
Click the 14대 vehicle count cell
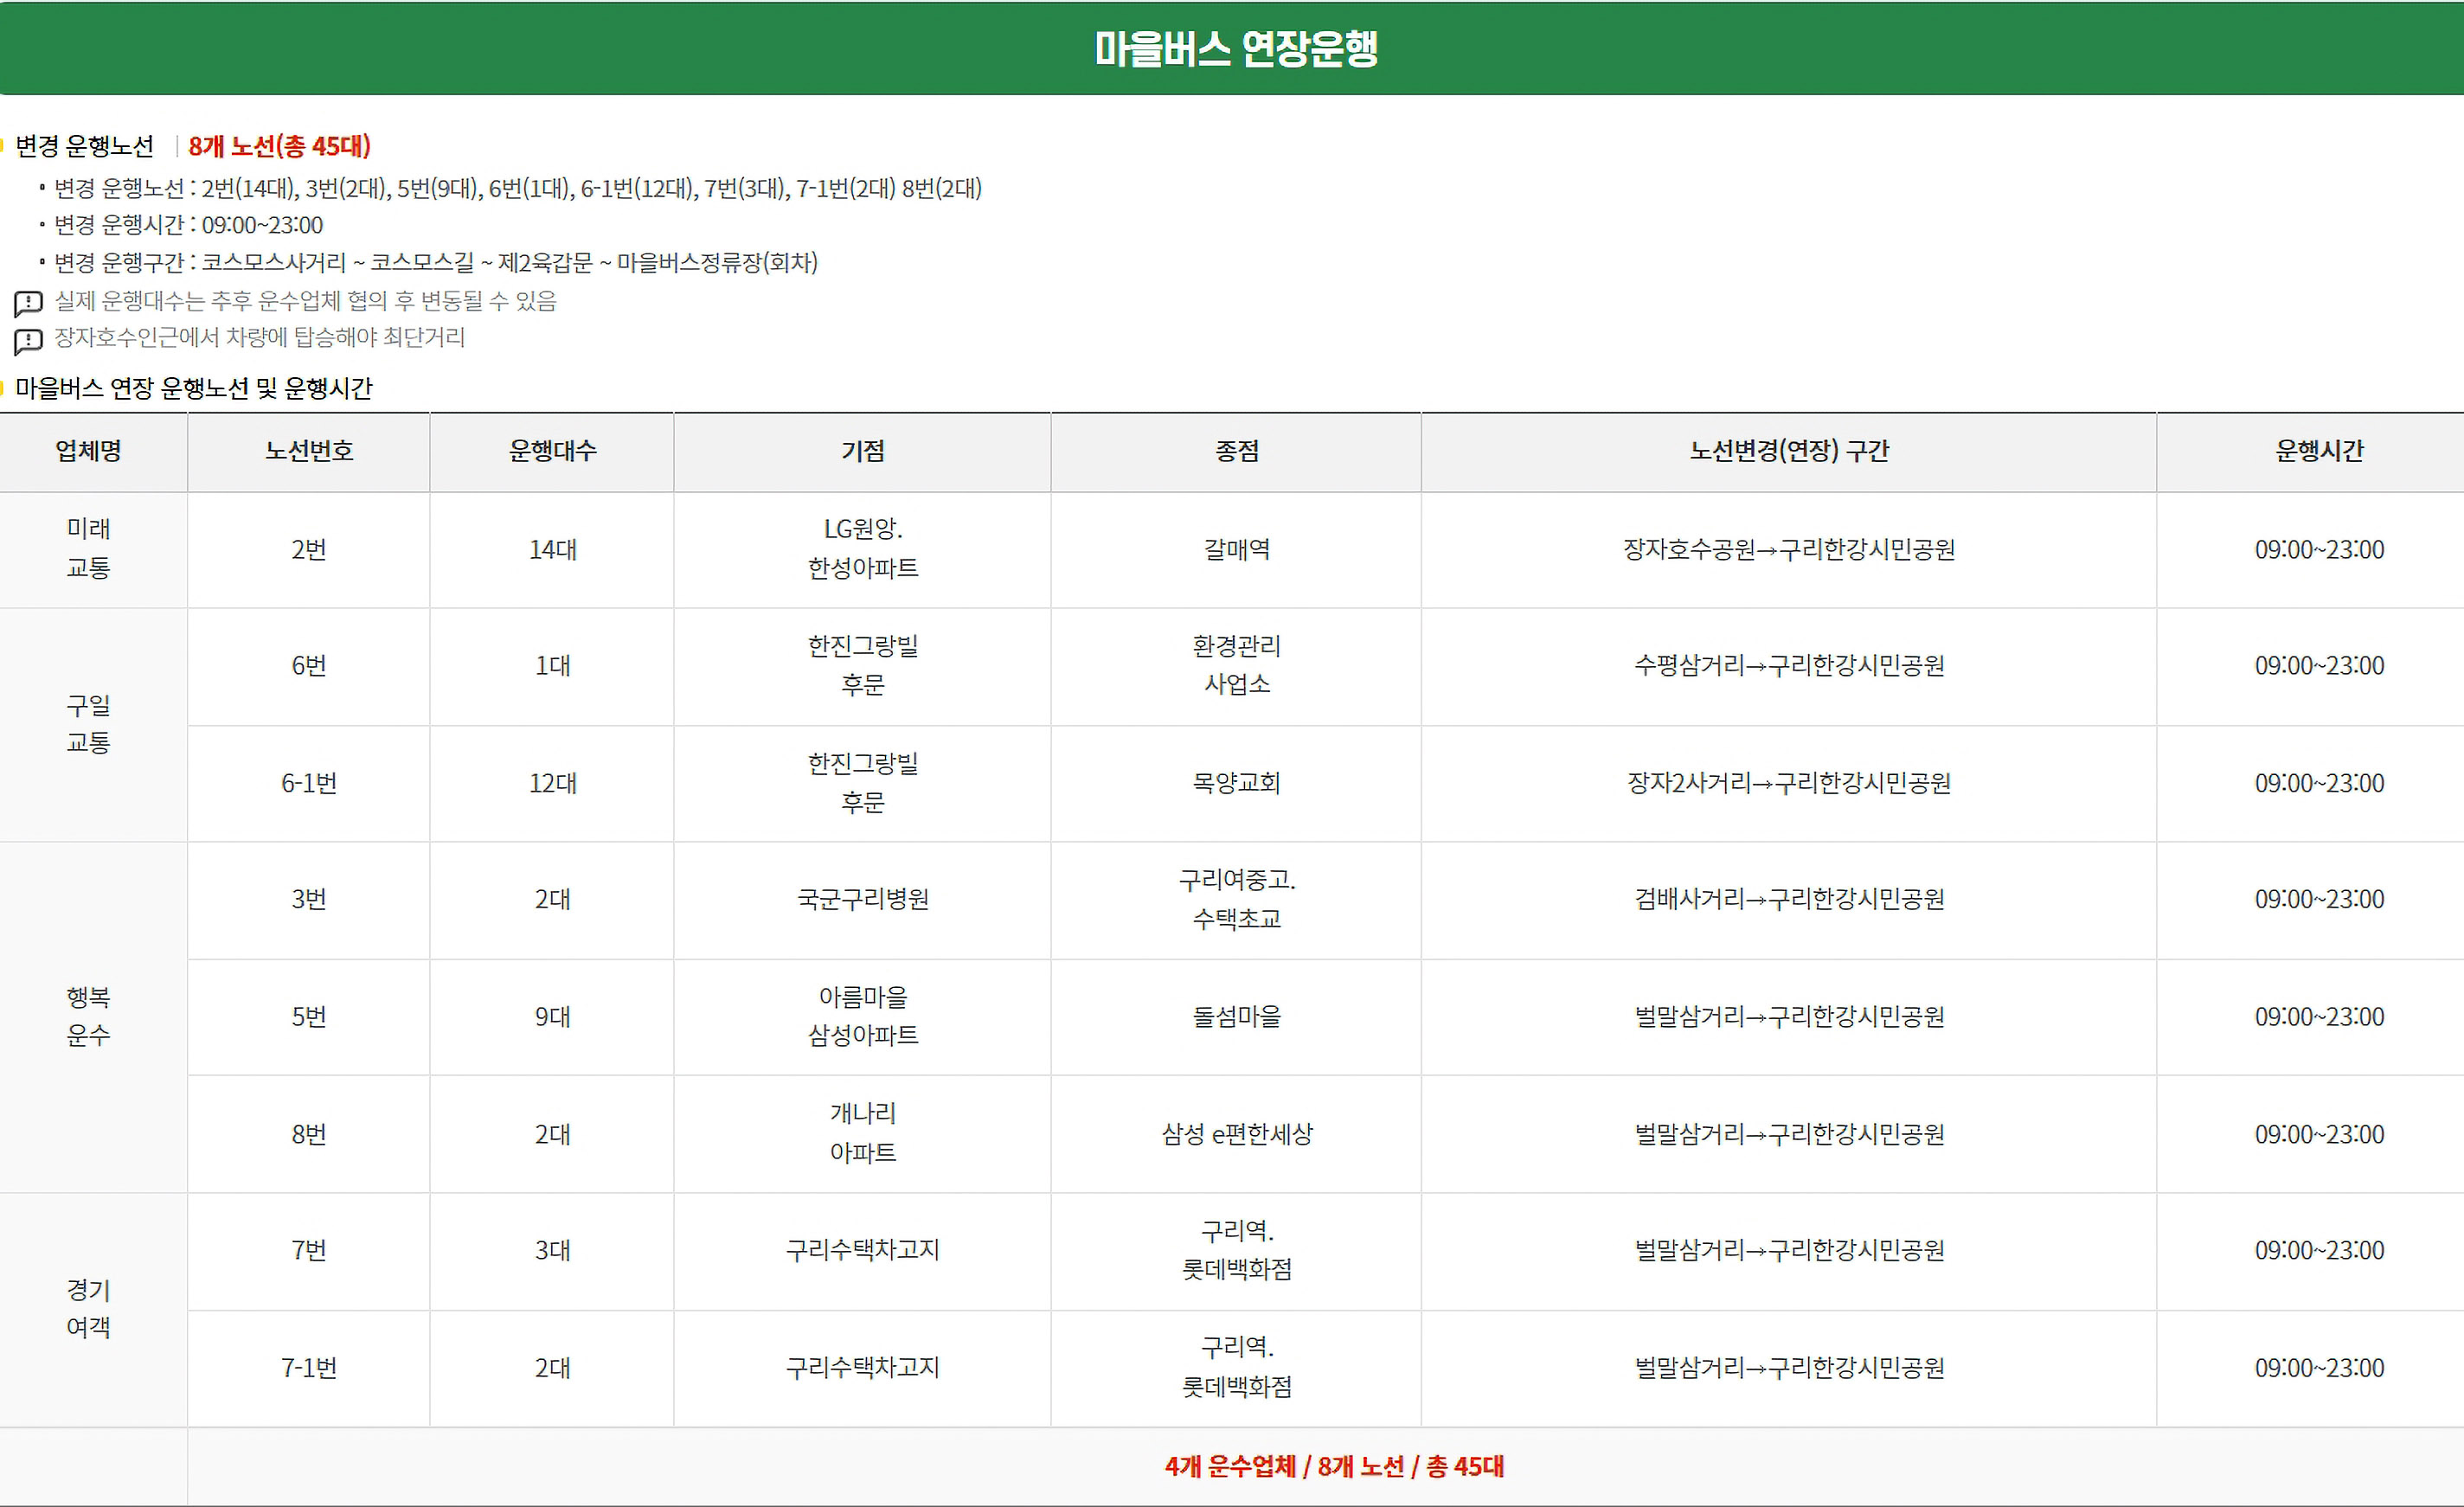point(552,549)
